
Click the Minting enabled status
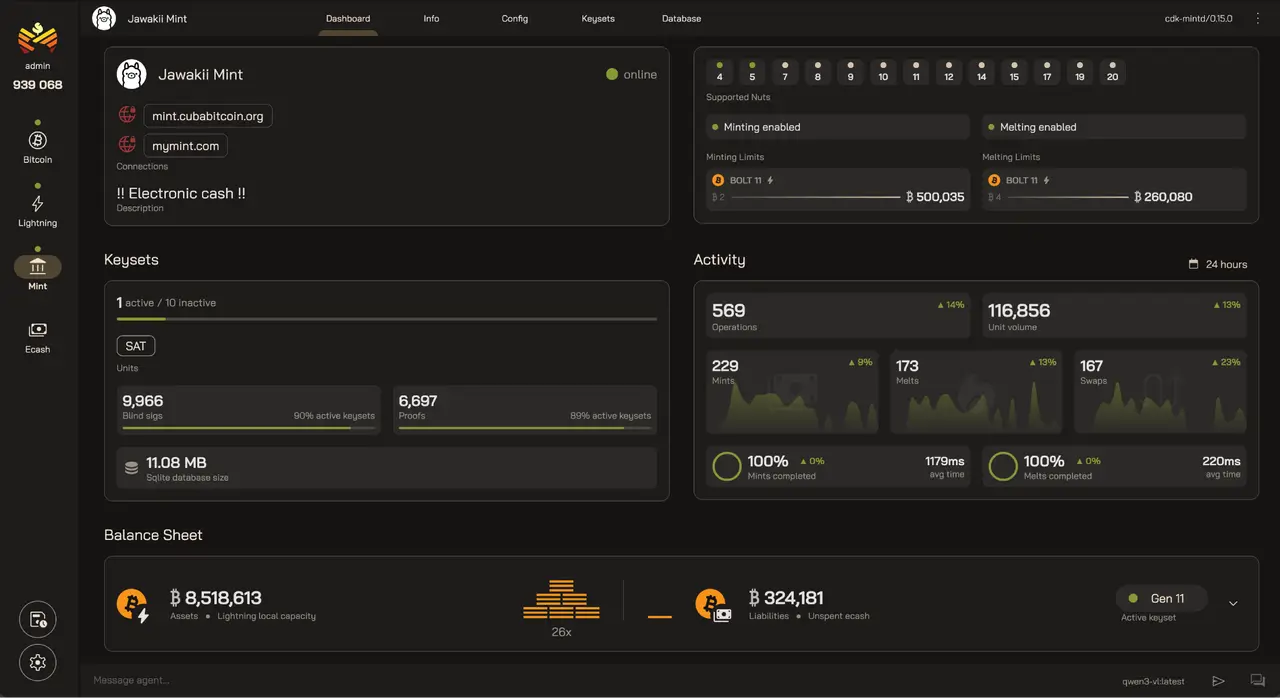click(x=837, y=127)
